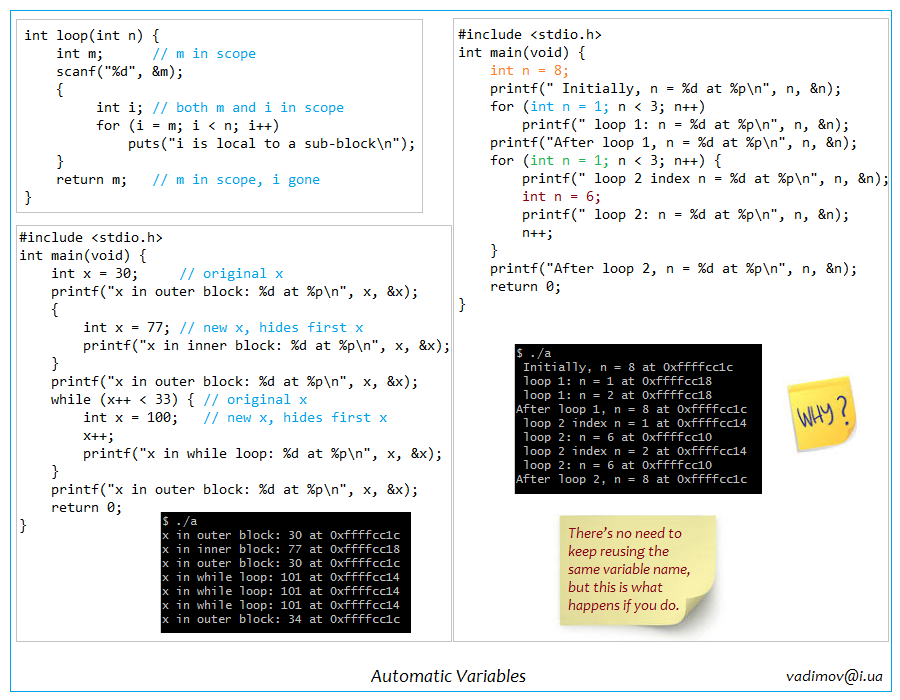Select the '// m in scope' comment
This screenshot has height=700, width=900.
click(x=204, y=54)
